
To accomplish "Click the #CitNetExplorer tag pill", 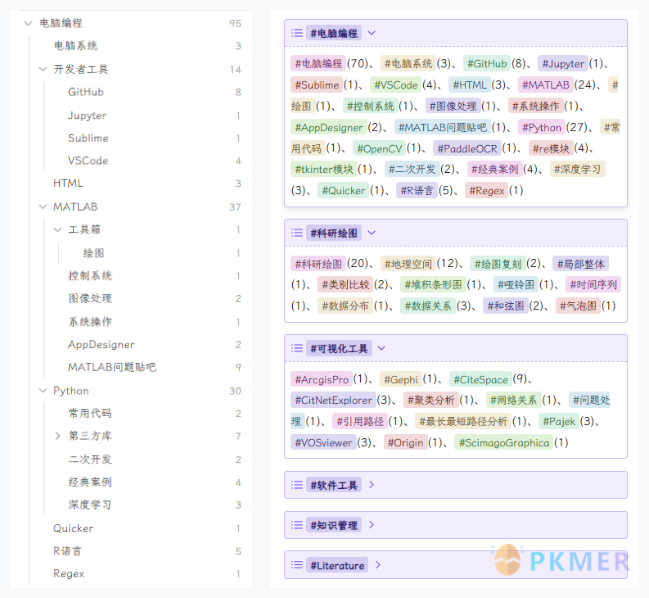I will [x=333, y=400].
